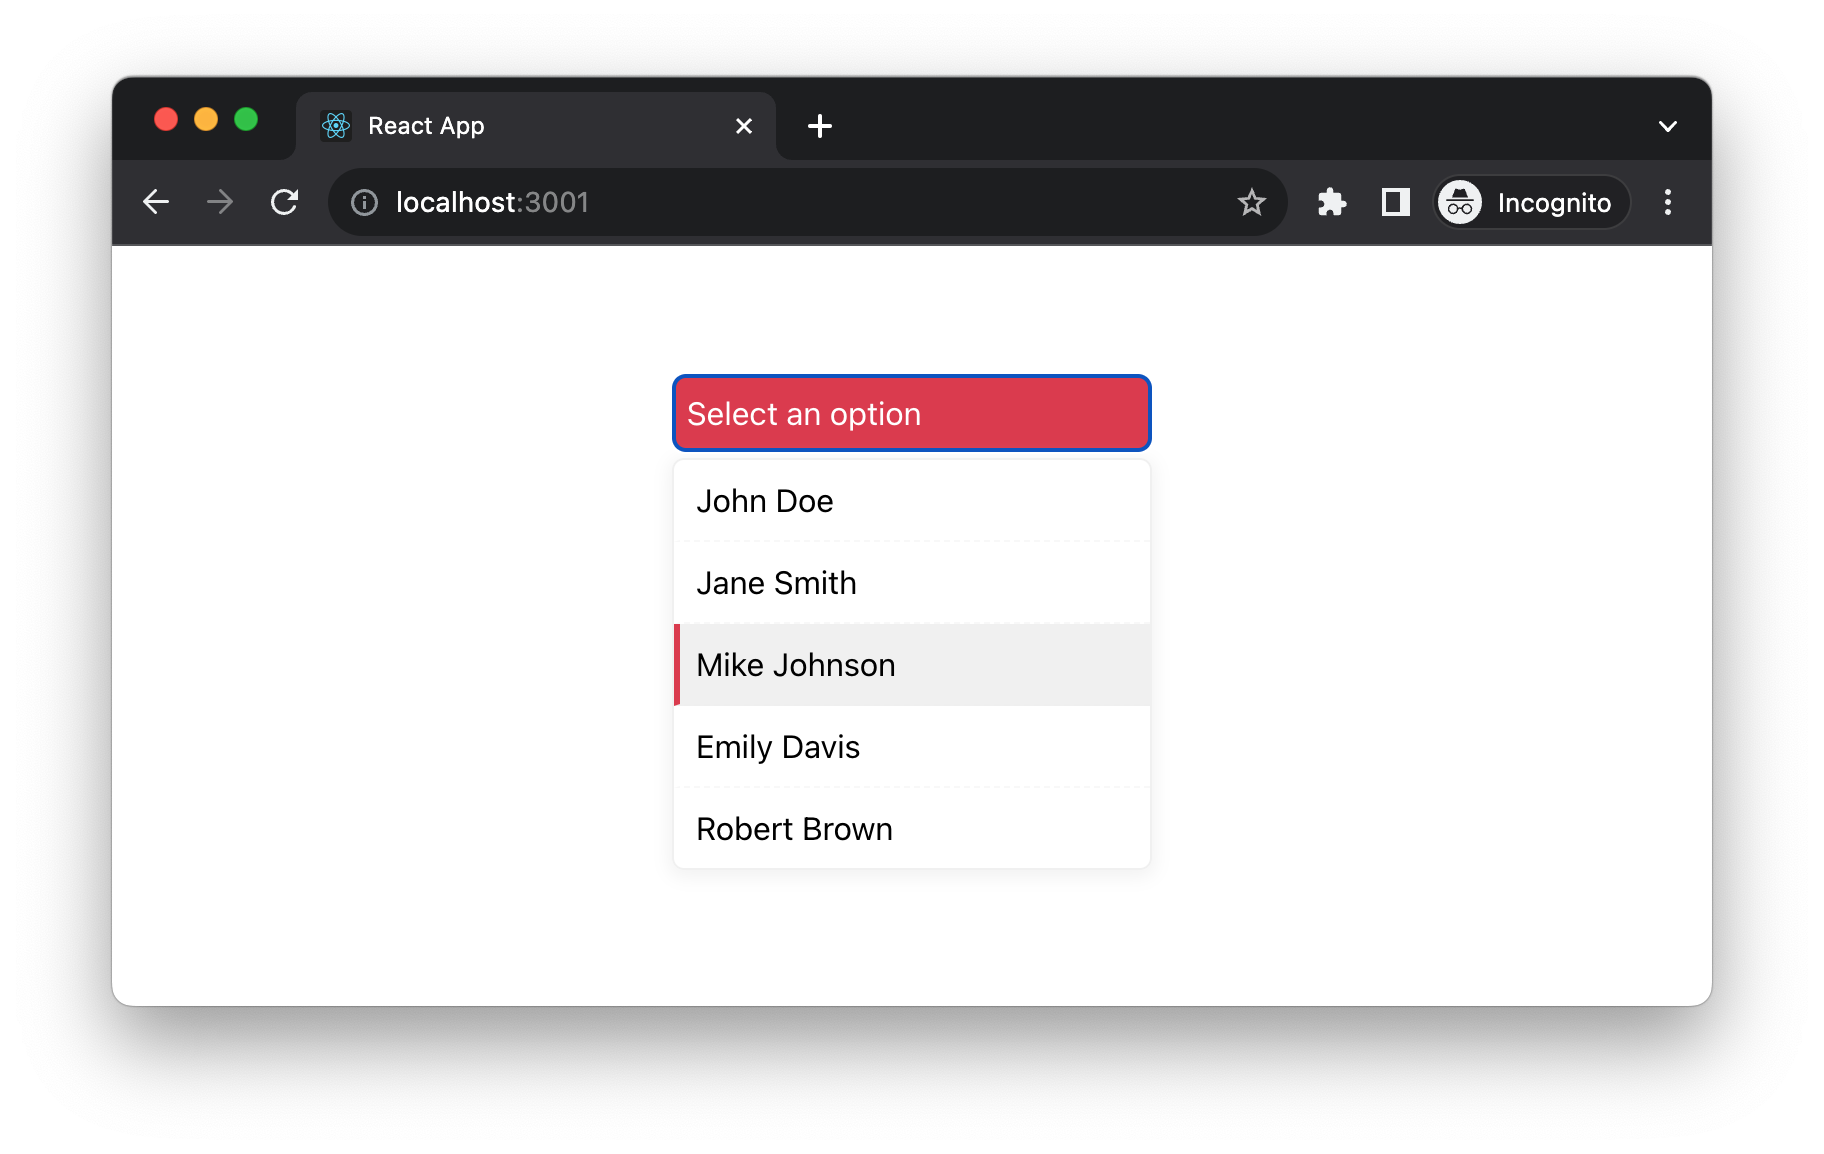
Task: Toggle the browser side panel icon
Action: pos(1395,203)
